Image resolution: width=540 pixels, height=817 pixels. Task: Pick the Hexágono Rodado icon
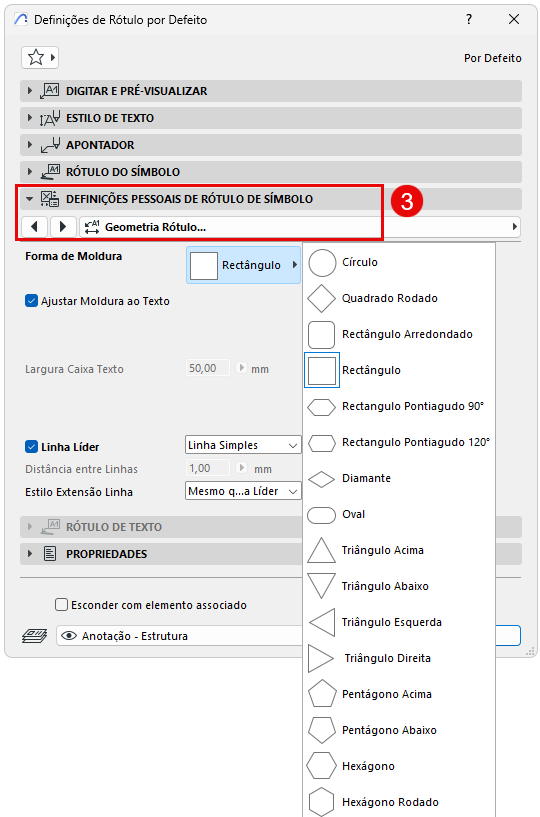(x=322, y=802)
